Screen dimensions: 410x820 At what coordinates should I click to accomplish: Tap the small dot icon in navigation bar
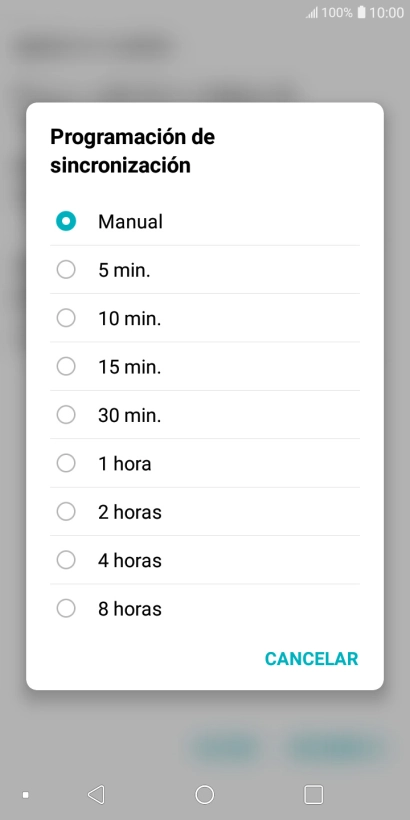25,795
